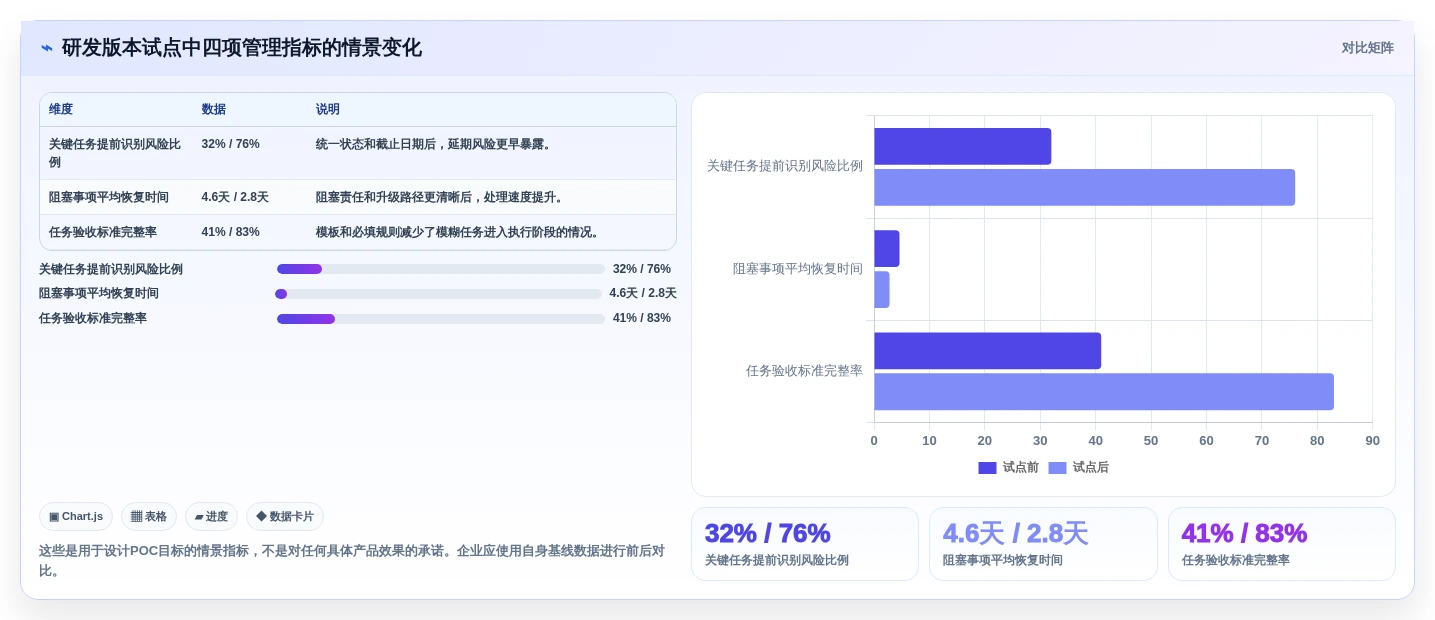The width and height of the screenshot is (1435, 620).
Task: Click x-axis tick label 90
Action: point(1372,441)
